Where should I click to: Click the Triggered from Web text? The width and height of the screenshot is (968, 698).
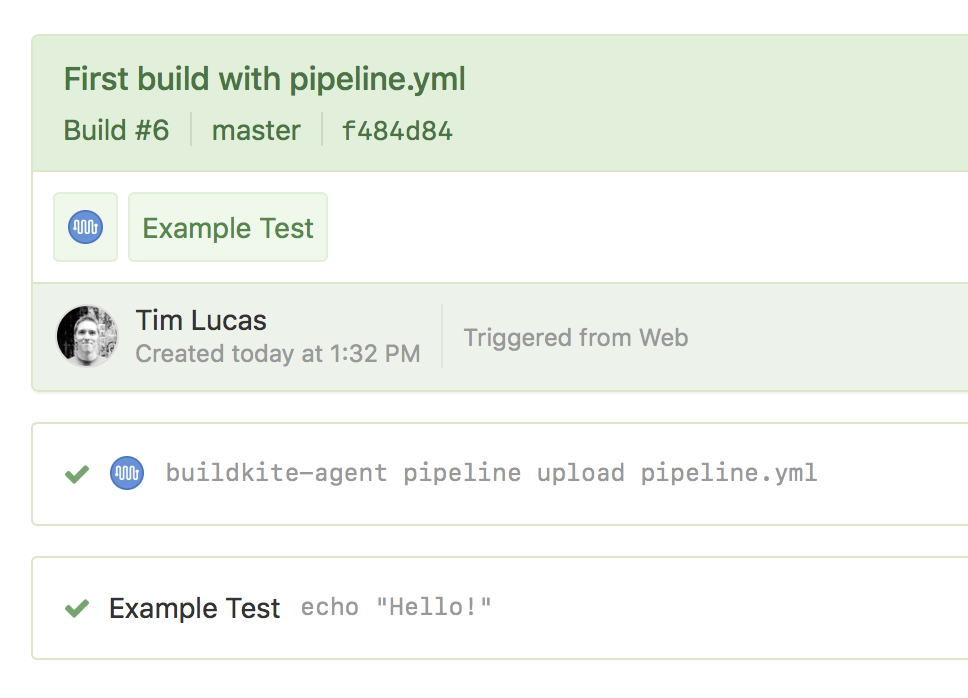pyautogui.click(x=575, y=338)
